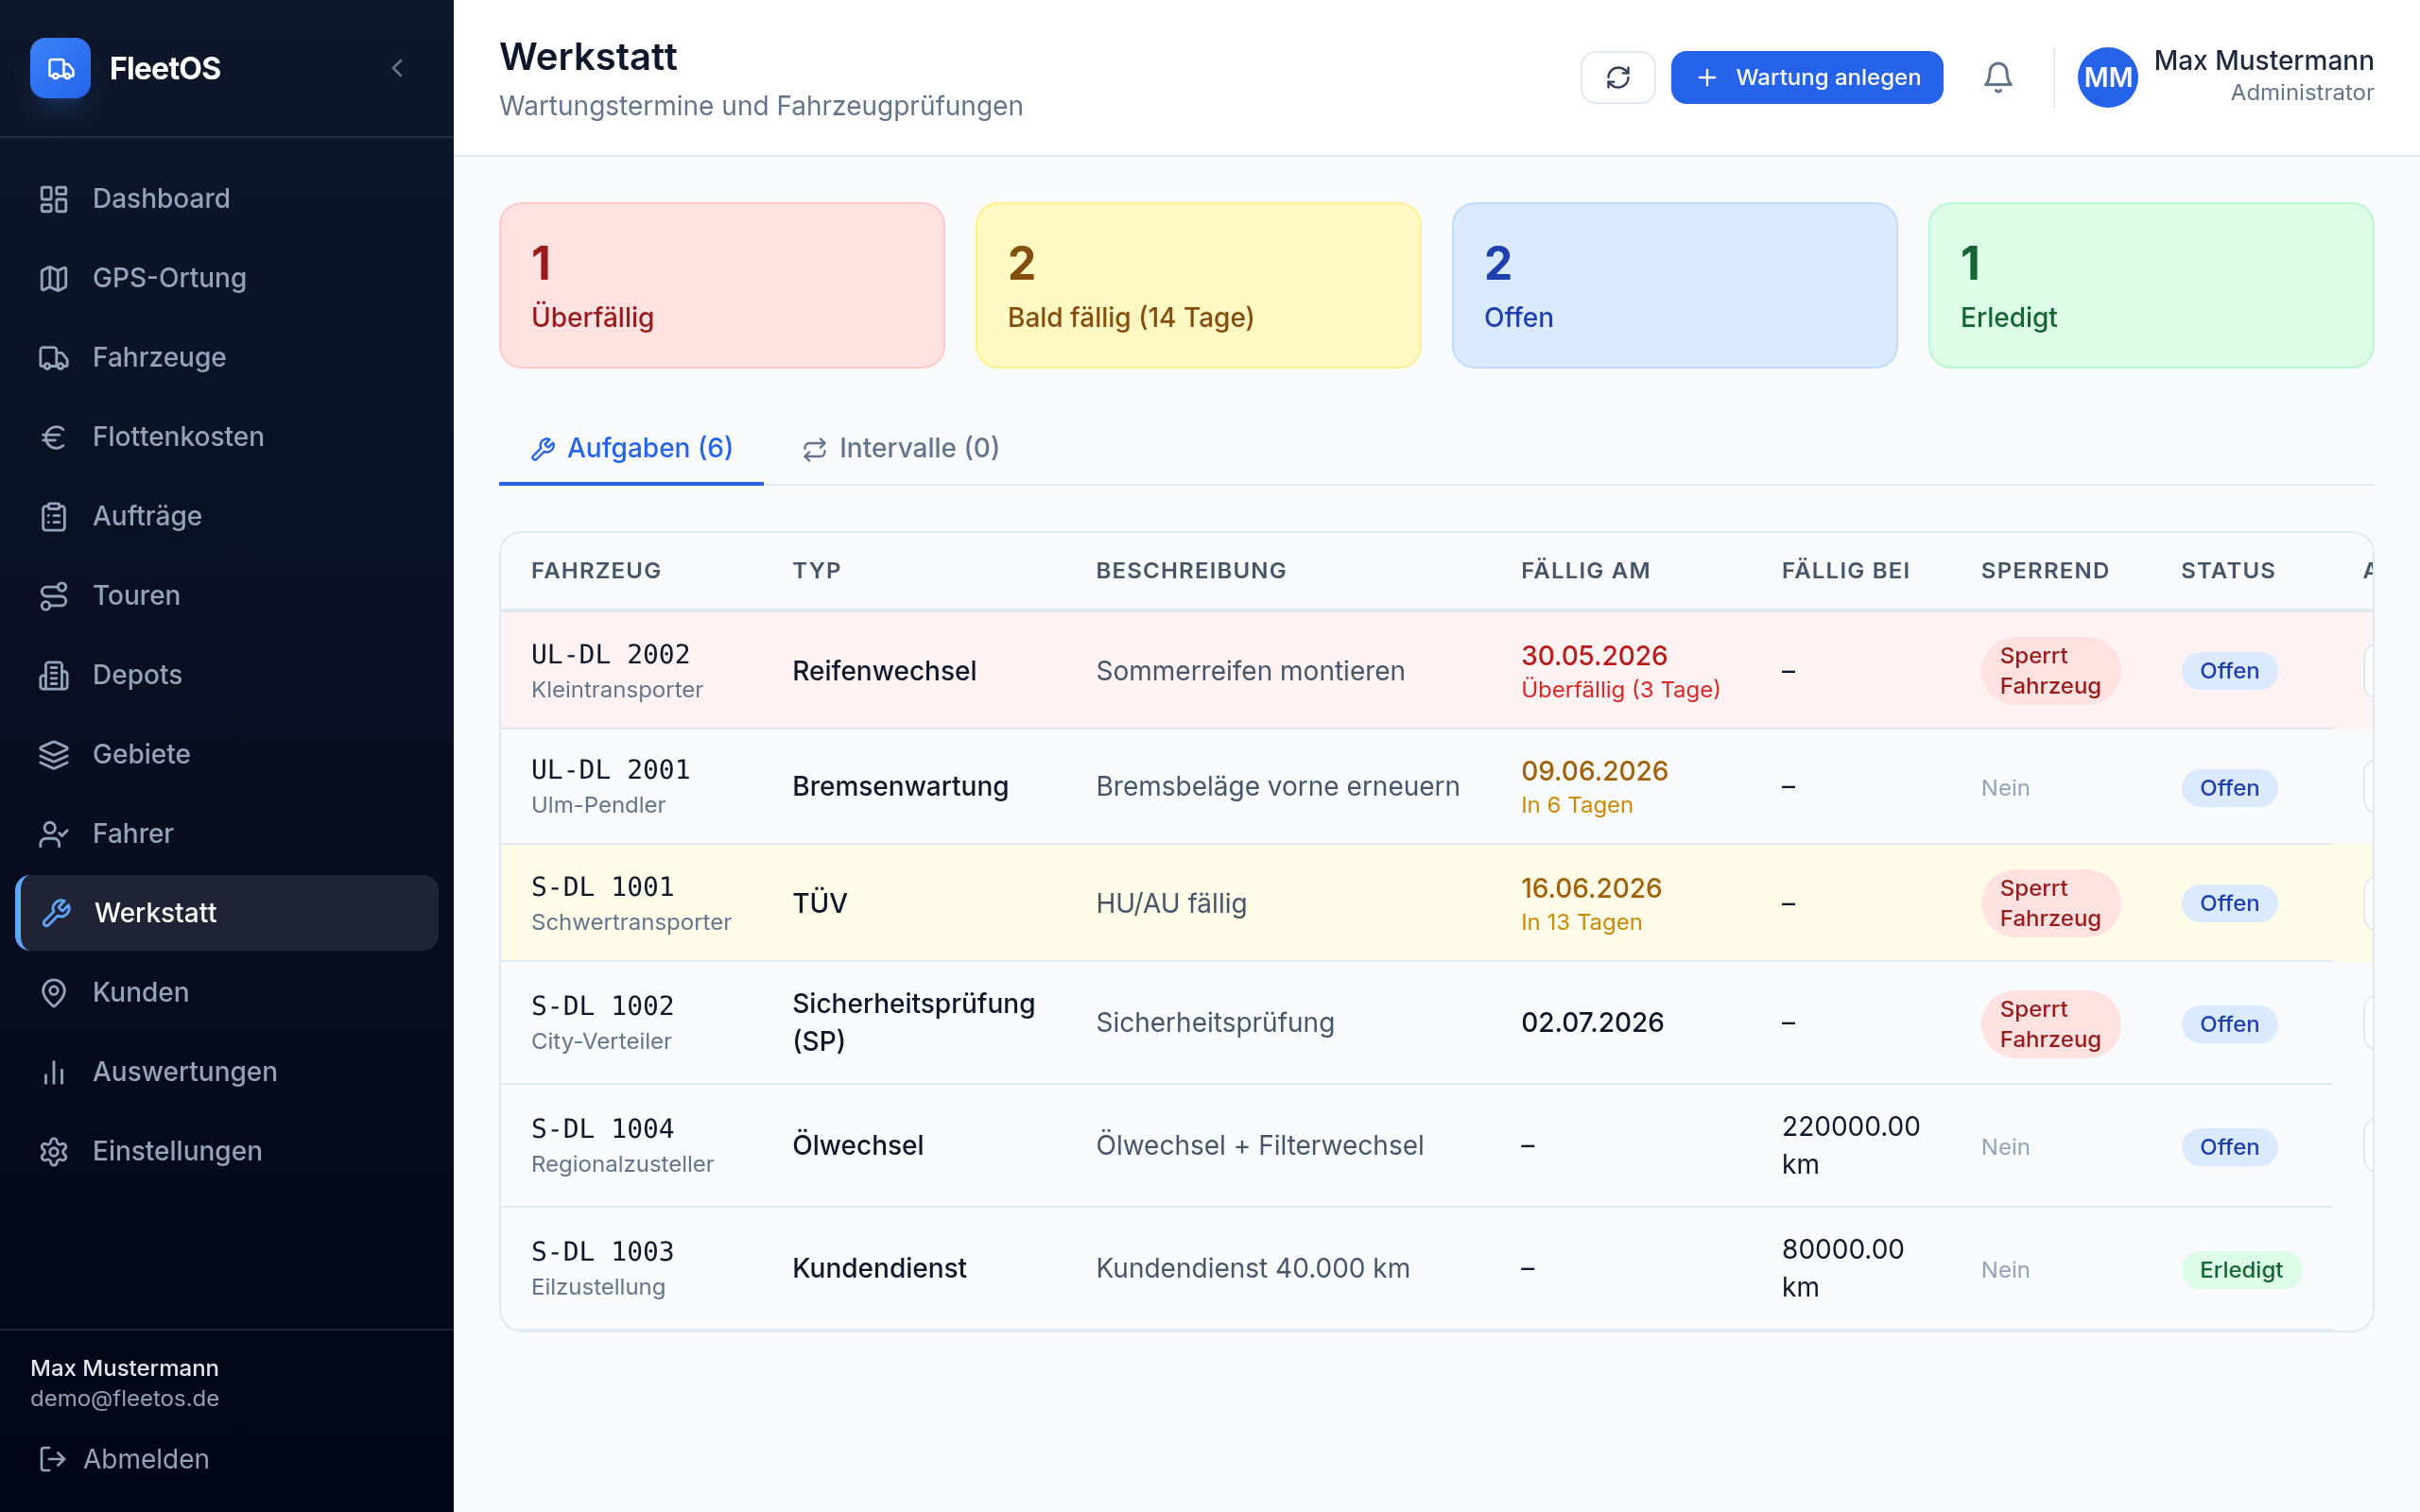Click the plus icon in Wartung anlegen
This screenshot has height=1512, width=2420.
point(1707,77)
